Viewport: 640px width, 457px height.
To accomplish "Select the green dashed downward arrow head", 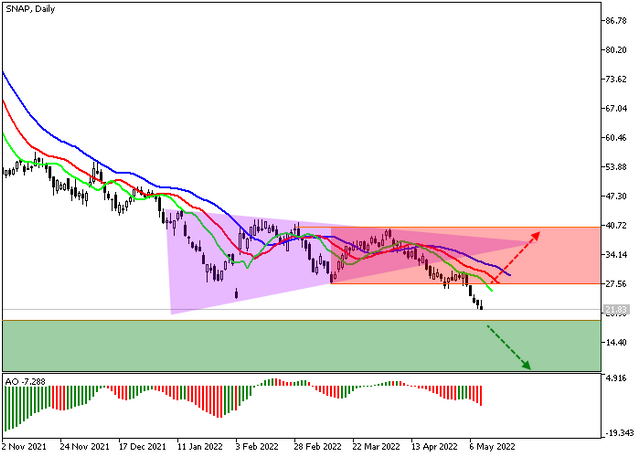I will click(526, 365).
